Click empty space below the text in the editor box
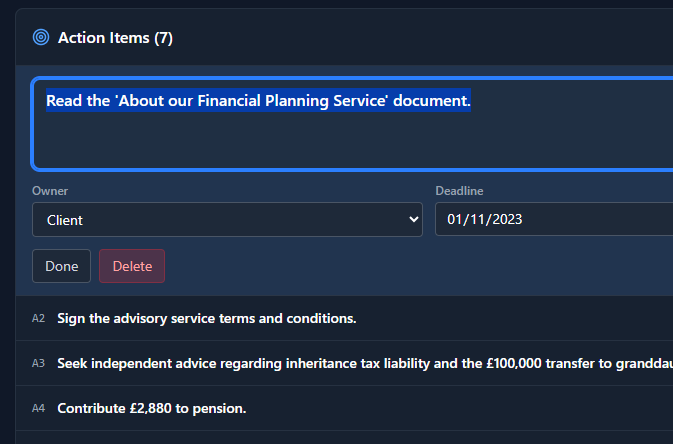Screen dimensions: 673x444 tap(300, 145)
